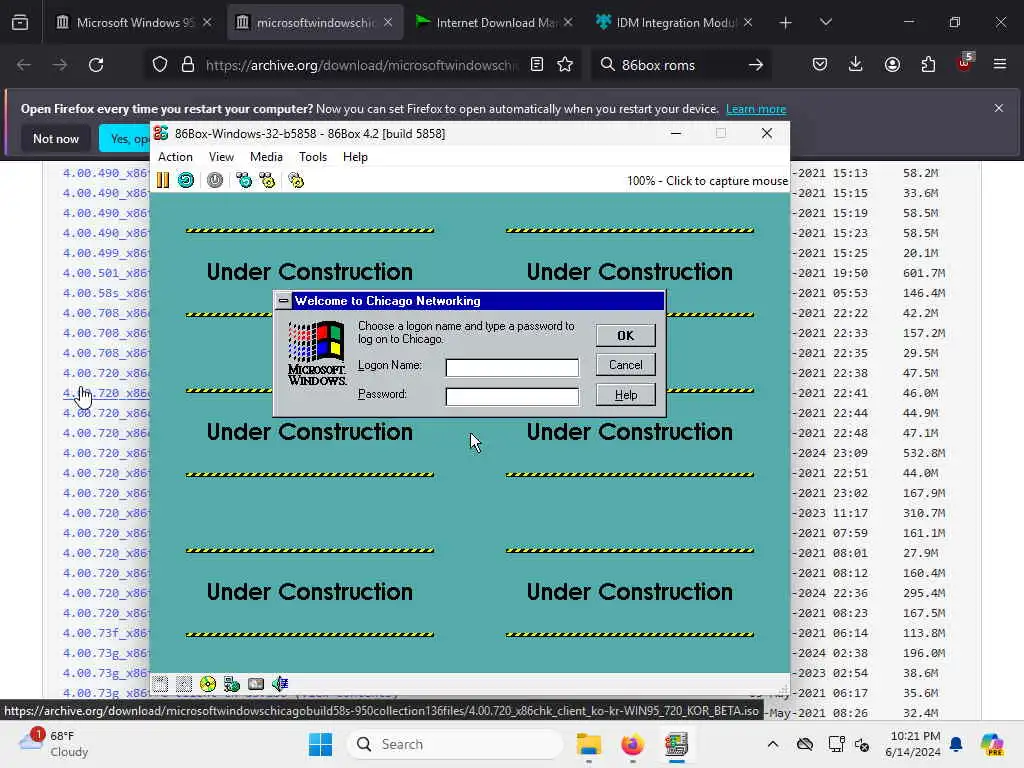Switch to IDM Integration Module tab
Image resolution: width=1024 pixels, height=768 pixels.
pyautogui.click(x=675, y=22)
